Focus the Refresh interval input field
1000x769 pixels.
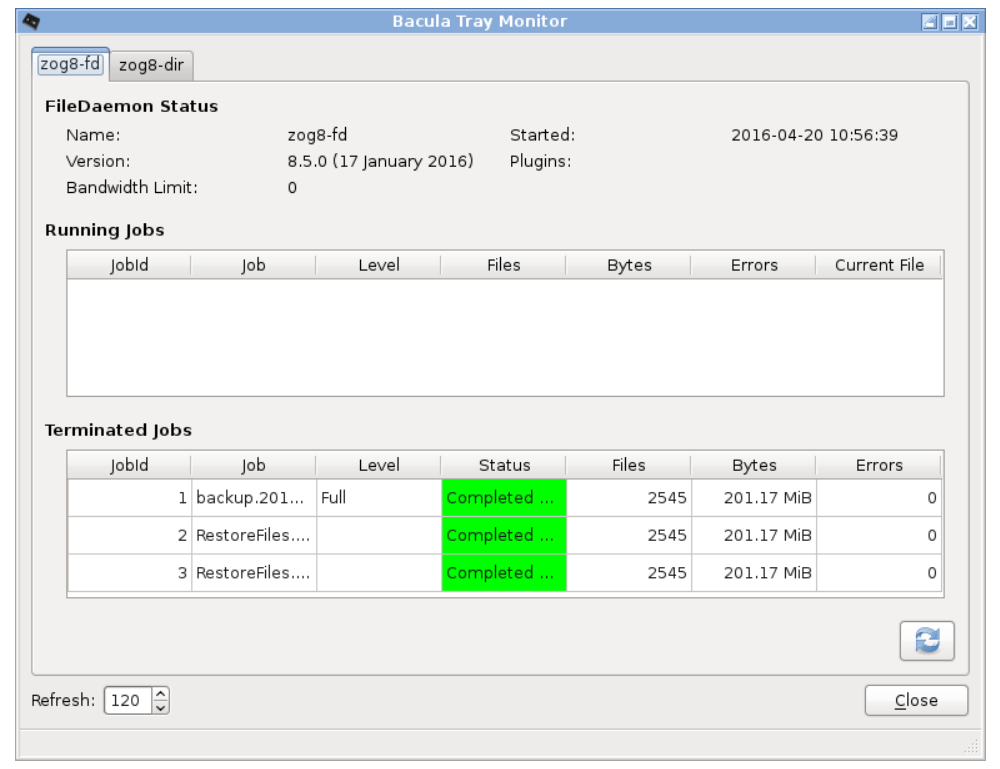[126, 701]
